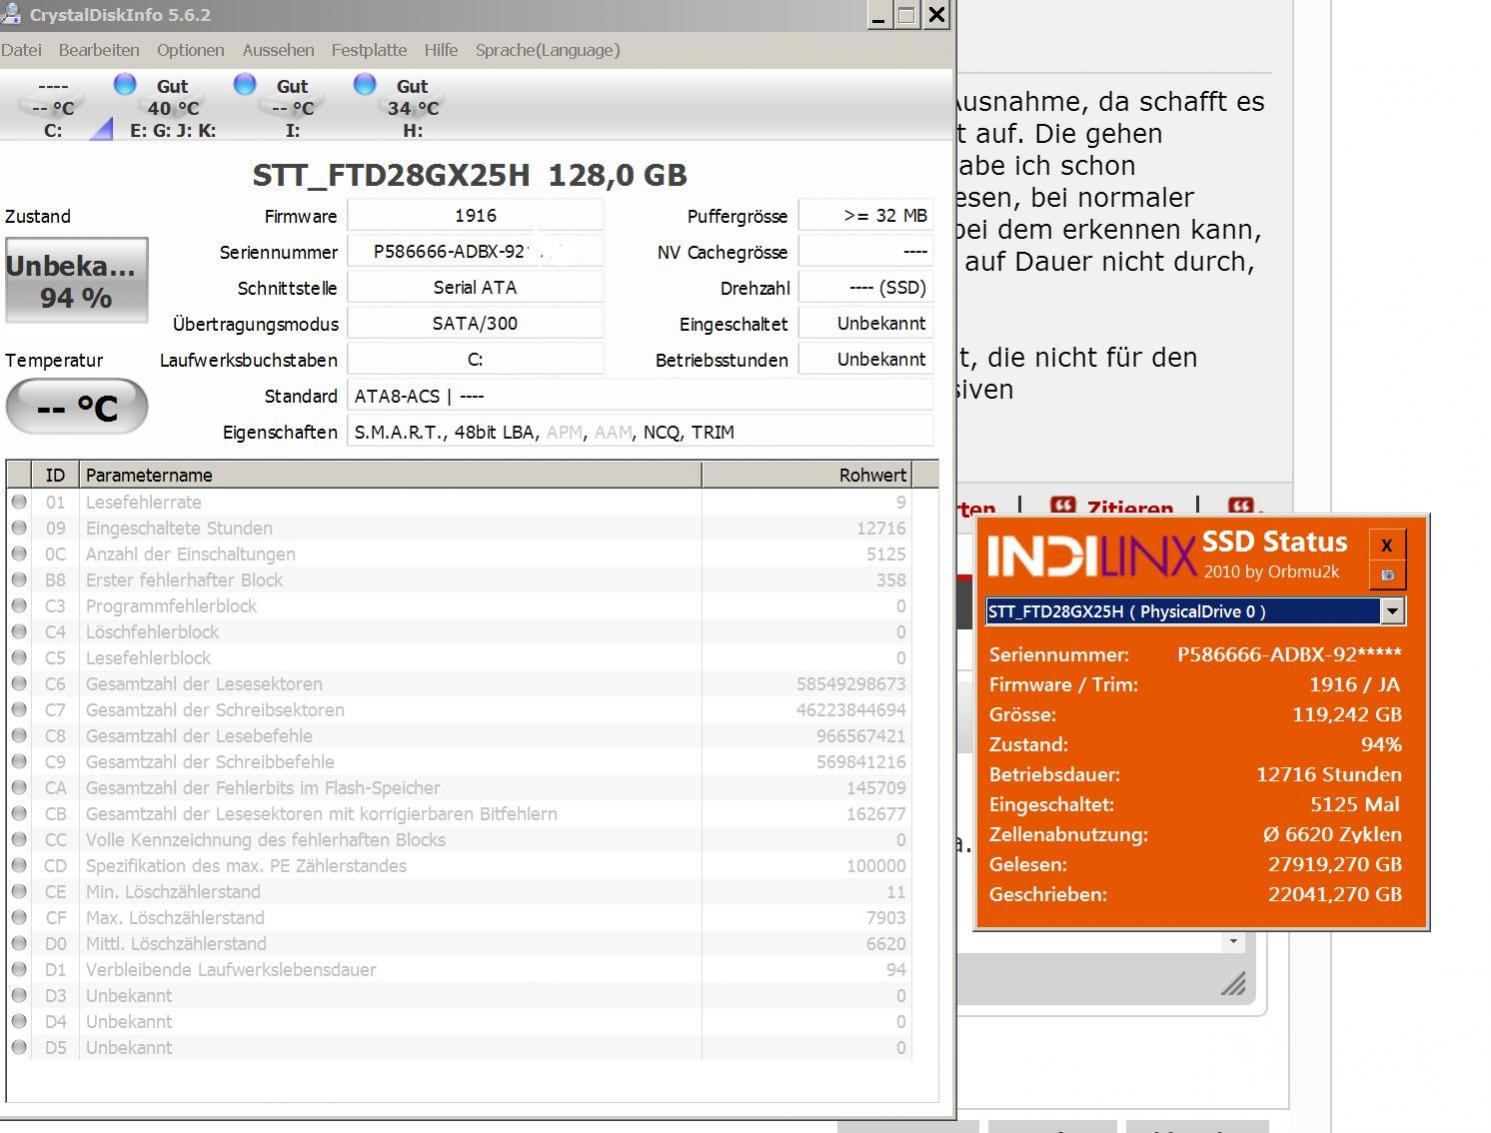This screenshot has height=1133, width=1491.
Task: Click status icon of row D1 Verbleibende Laufwerkslebensdauer
Action: 19,970
